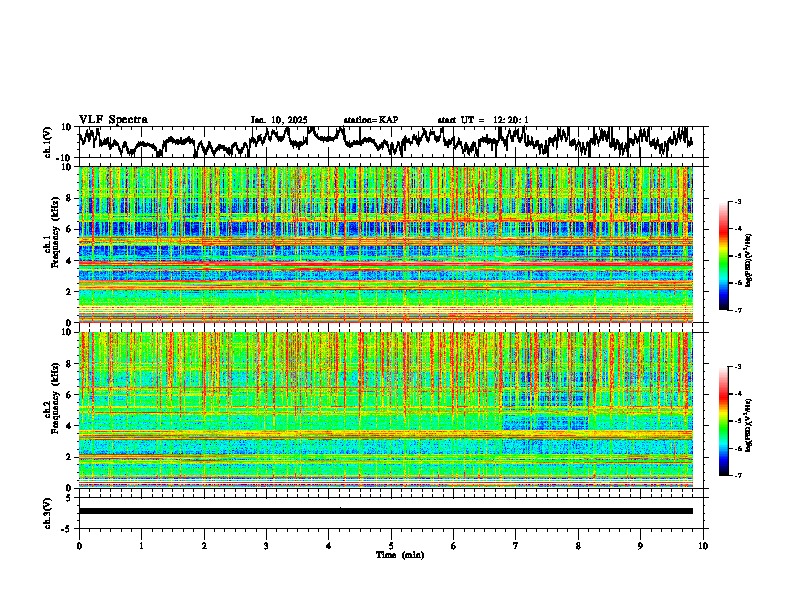Click the ch.1 voltage waveform trace
792x612 pixels.
[386, 141]
